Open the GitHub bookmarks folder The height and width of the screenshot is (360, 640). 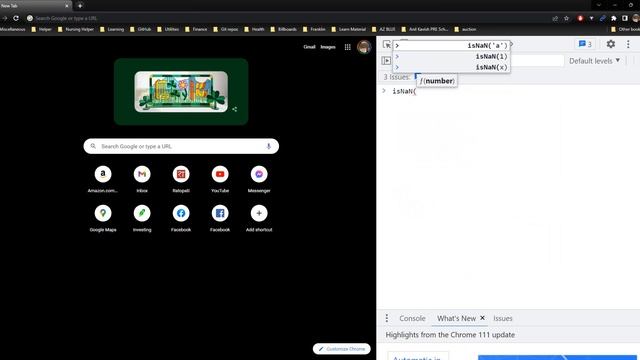141,29
